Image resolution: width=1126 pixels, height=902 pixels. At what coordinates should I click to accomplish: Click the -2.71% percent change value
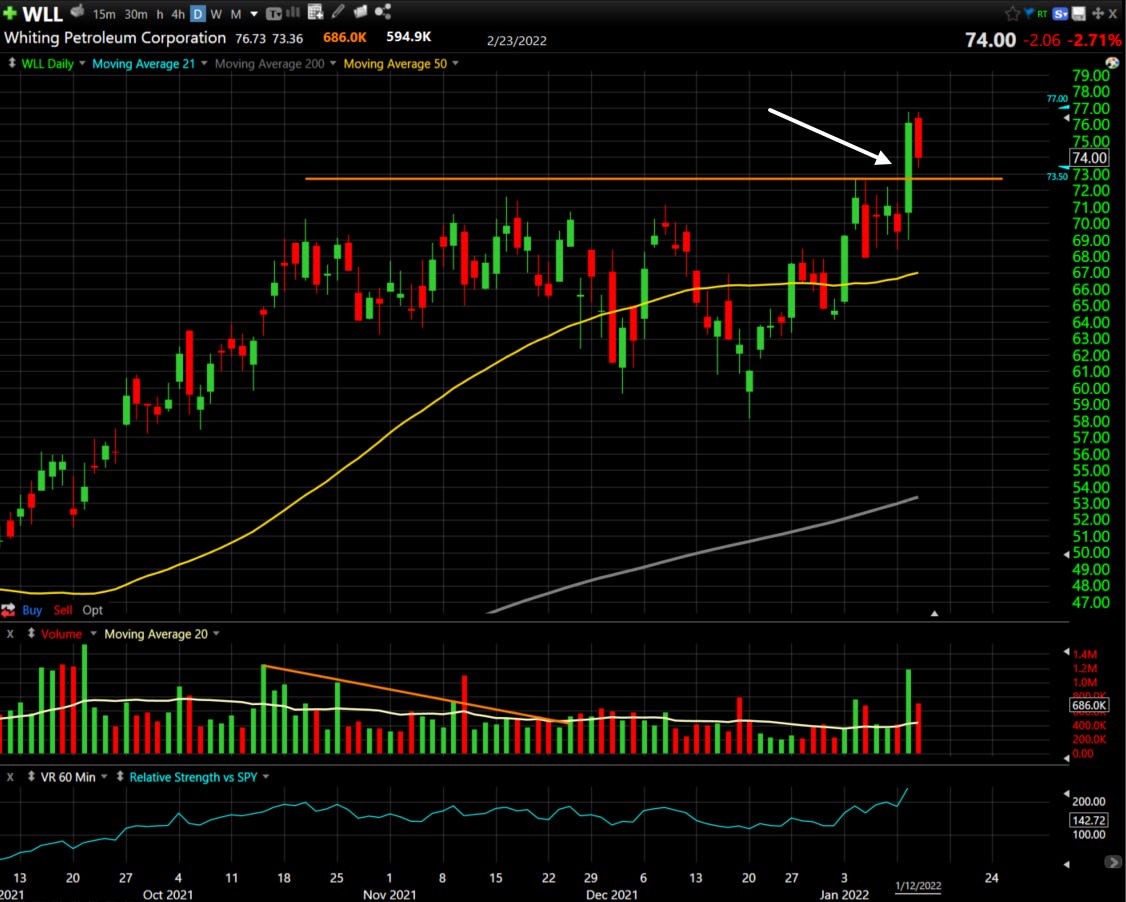pyautogui.click(x=1094, y=39)
